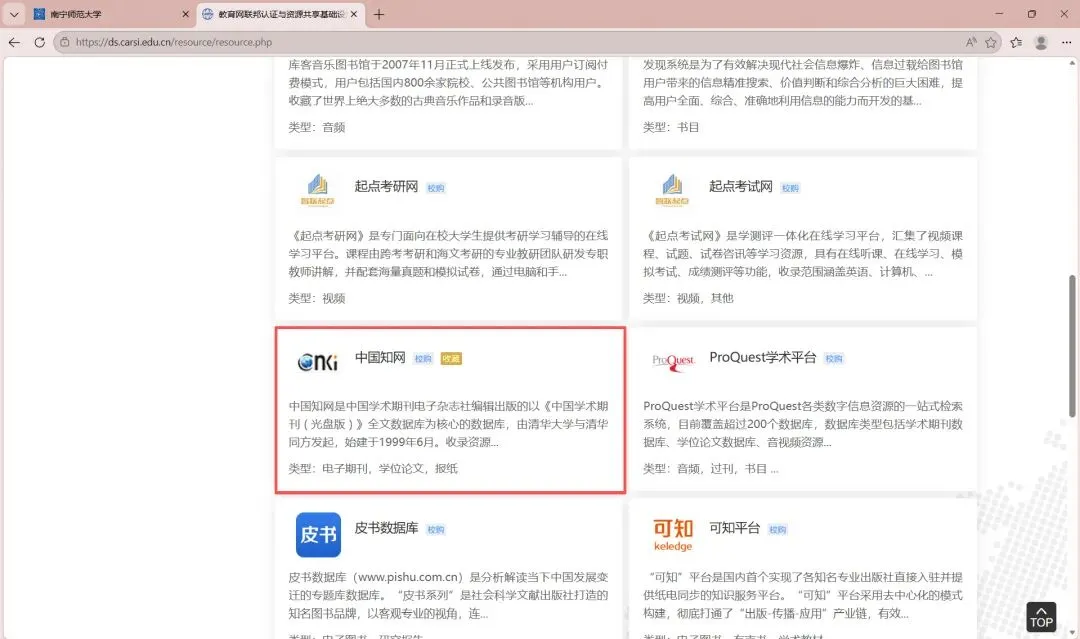Click the TOP back-to-top button
This screenshot has height=639, width=1080.
point(1041,617)
